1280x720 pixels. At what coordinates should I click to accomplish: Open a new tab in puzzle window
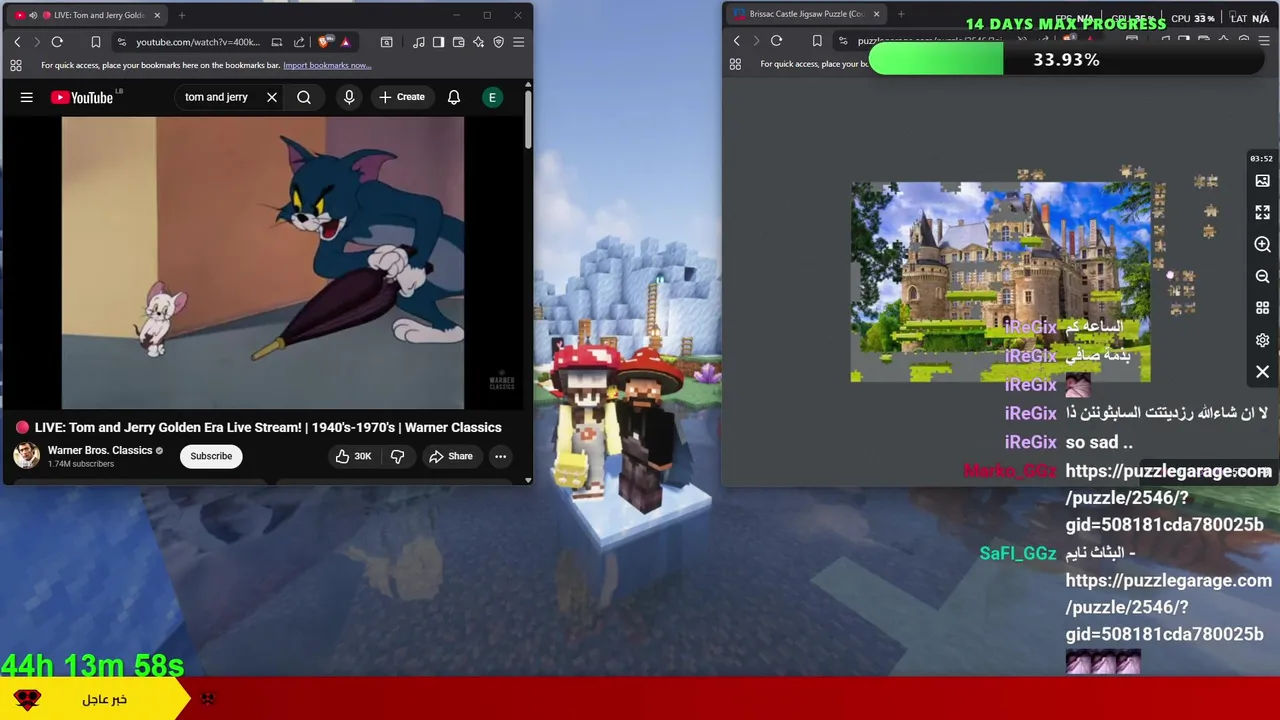[x=900, y=14]
